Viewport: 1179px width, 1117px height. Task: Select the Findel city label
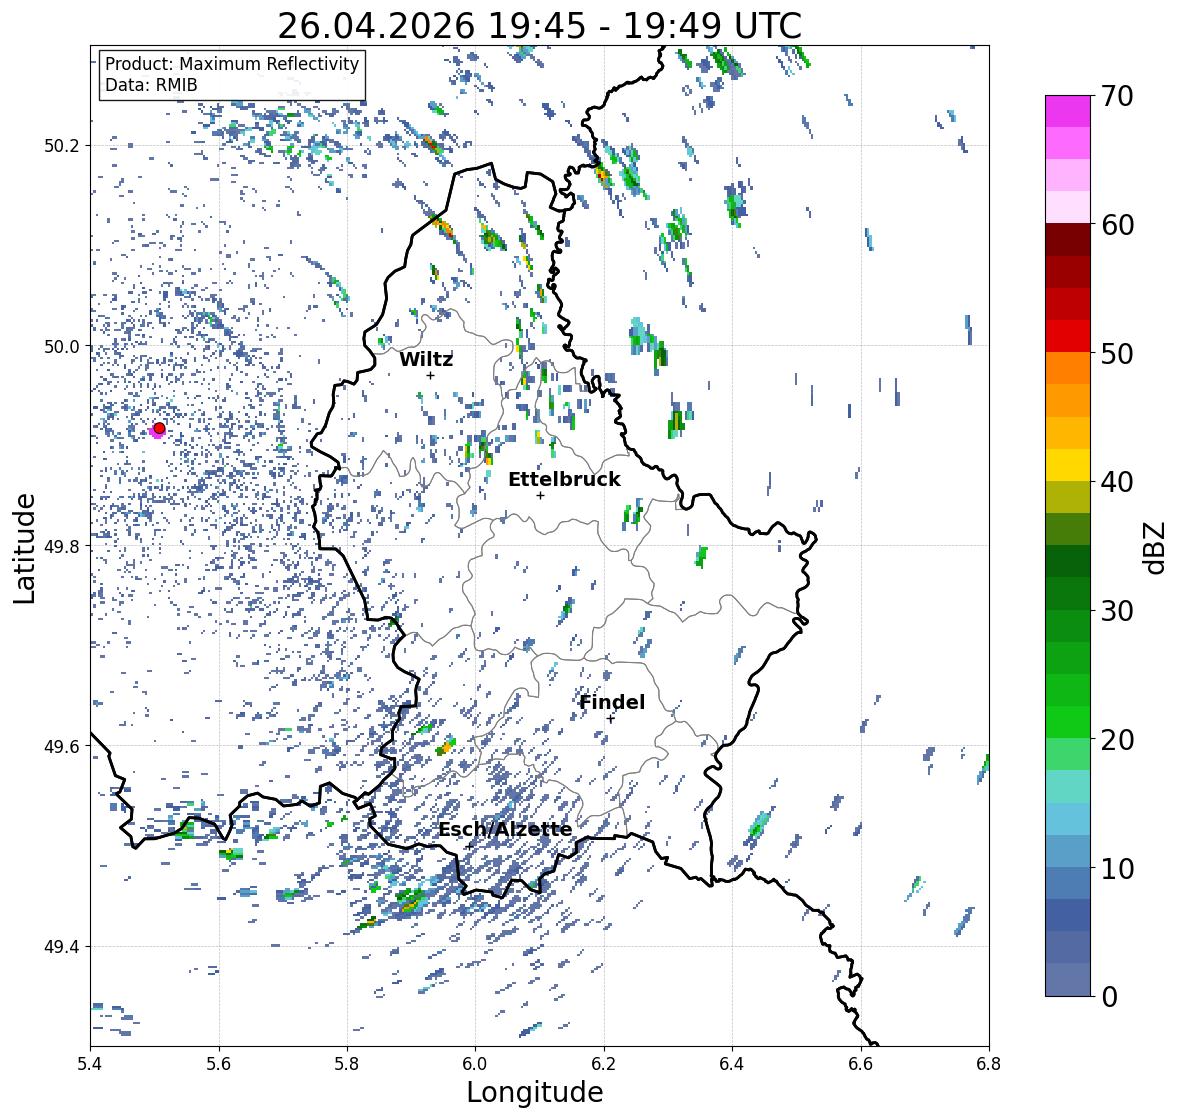(612, 702)
